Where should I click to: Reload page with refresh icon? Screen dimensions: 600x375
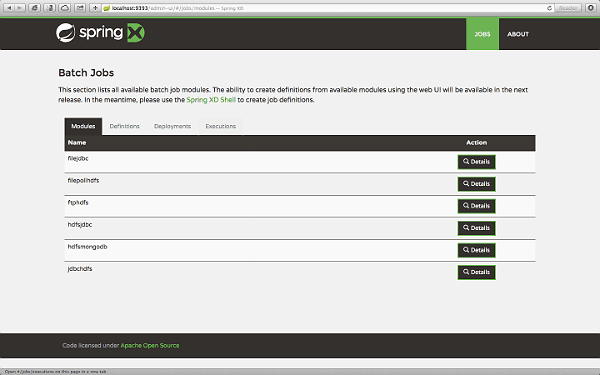[549, 8]
